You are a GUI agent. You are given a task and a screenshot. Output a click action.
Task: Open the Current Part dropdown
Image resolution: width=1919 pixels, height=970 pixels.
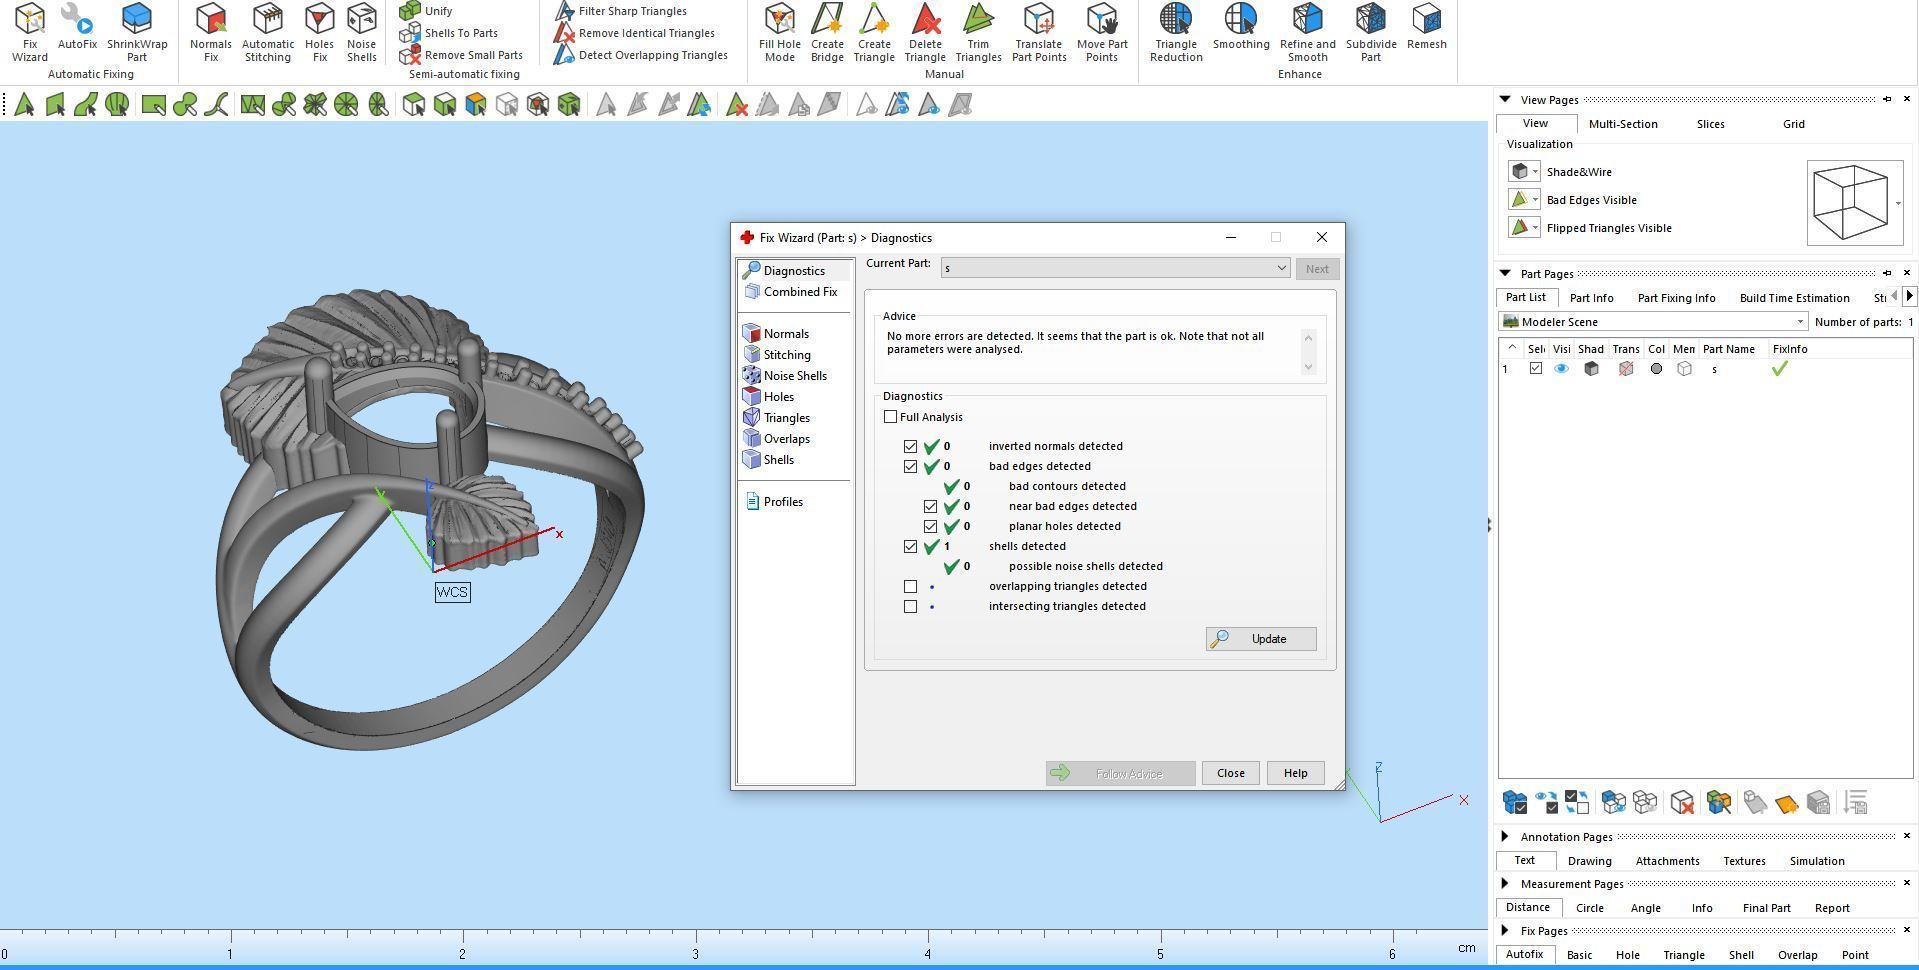click(x=1115, y=268)
